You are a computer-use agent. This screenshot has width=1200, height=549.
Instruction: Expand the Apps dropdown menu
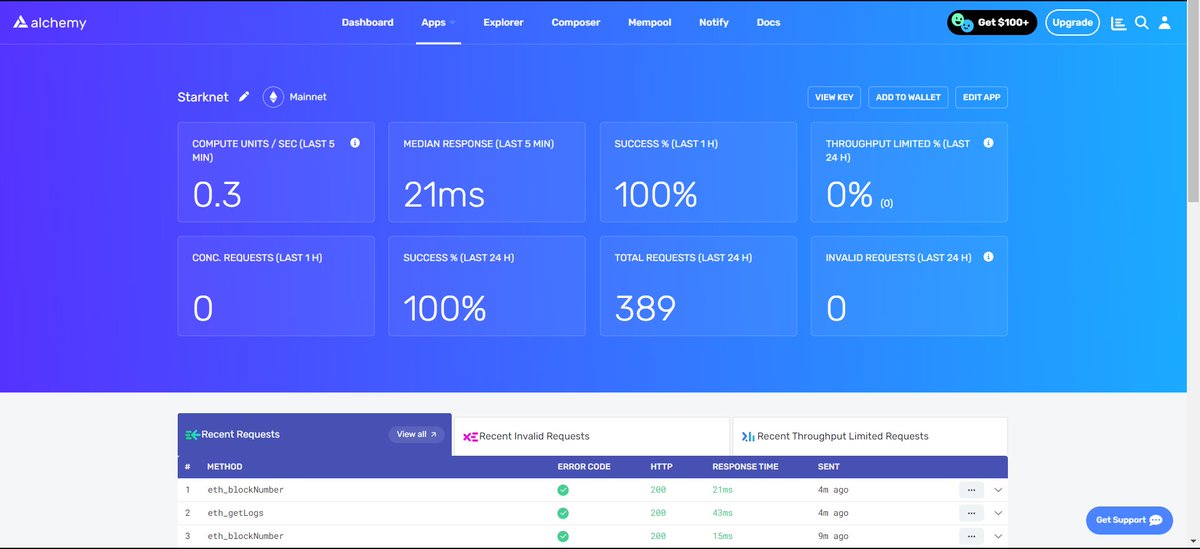point(438,22)
